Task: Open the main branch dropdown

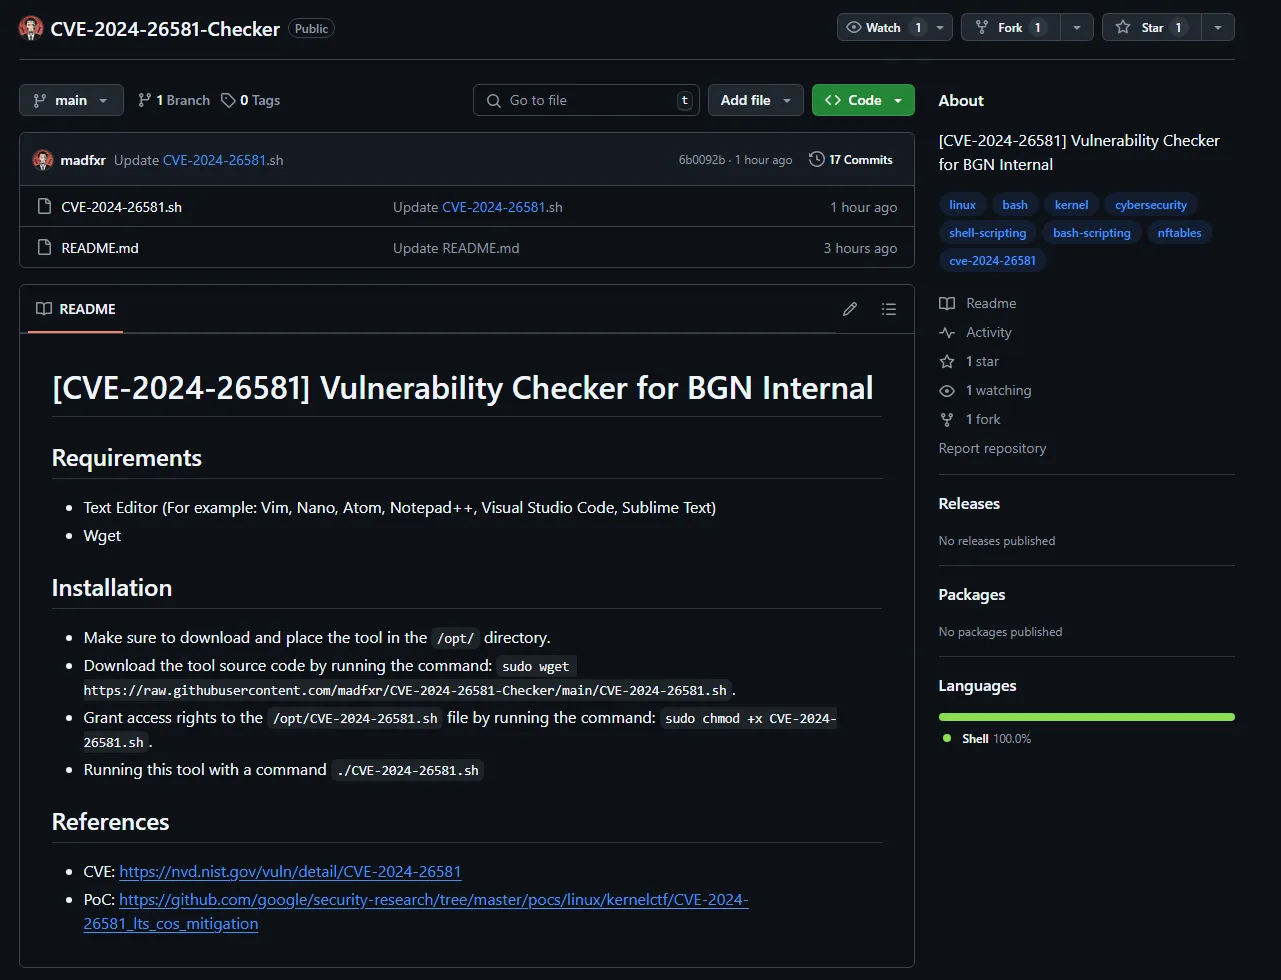Action: point(70,100)
